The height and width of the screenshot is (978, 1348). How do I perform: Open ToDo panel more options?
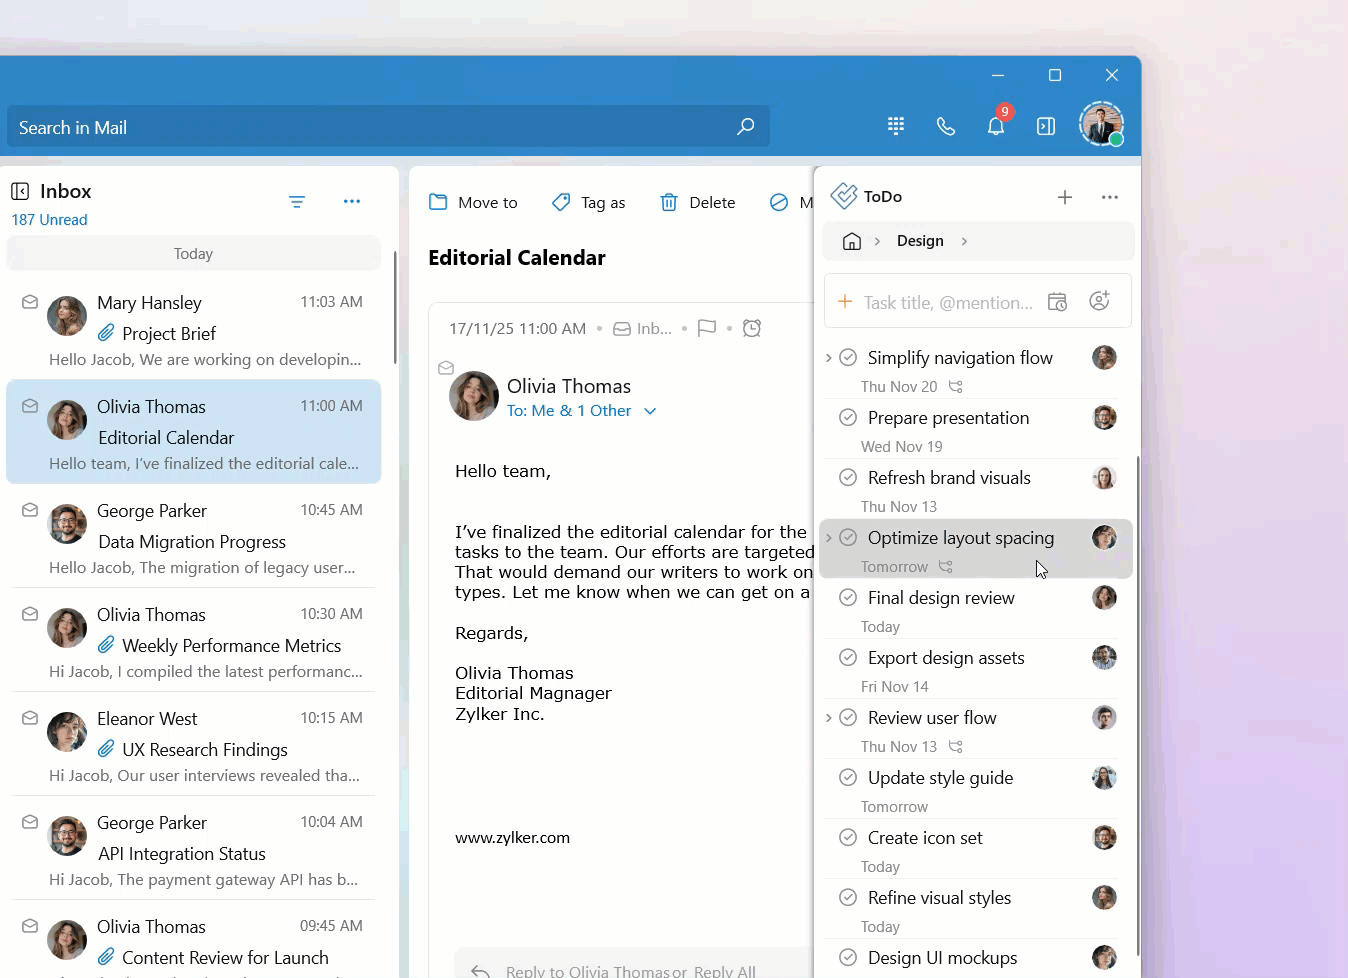pyautogui.click(x=1110, y=197)
